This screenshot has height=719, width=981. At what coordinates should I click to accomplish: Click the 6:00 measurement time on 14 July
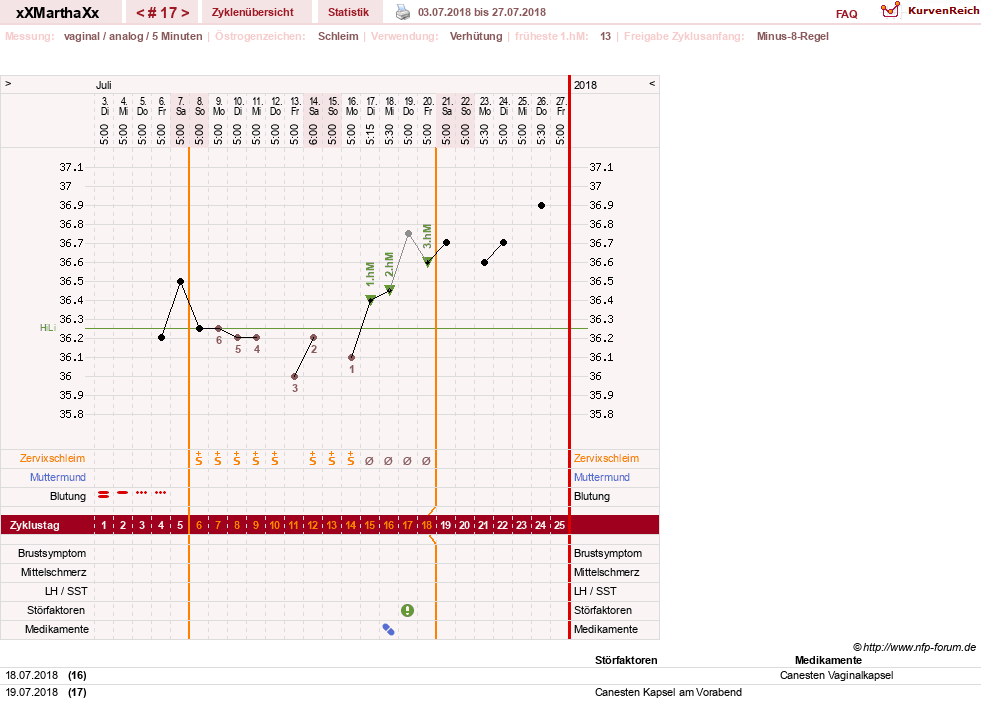pos(313,134)
